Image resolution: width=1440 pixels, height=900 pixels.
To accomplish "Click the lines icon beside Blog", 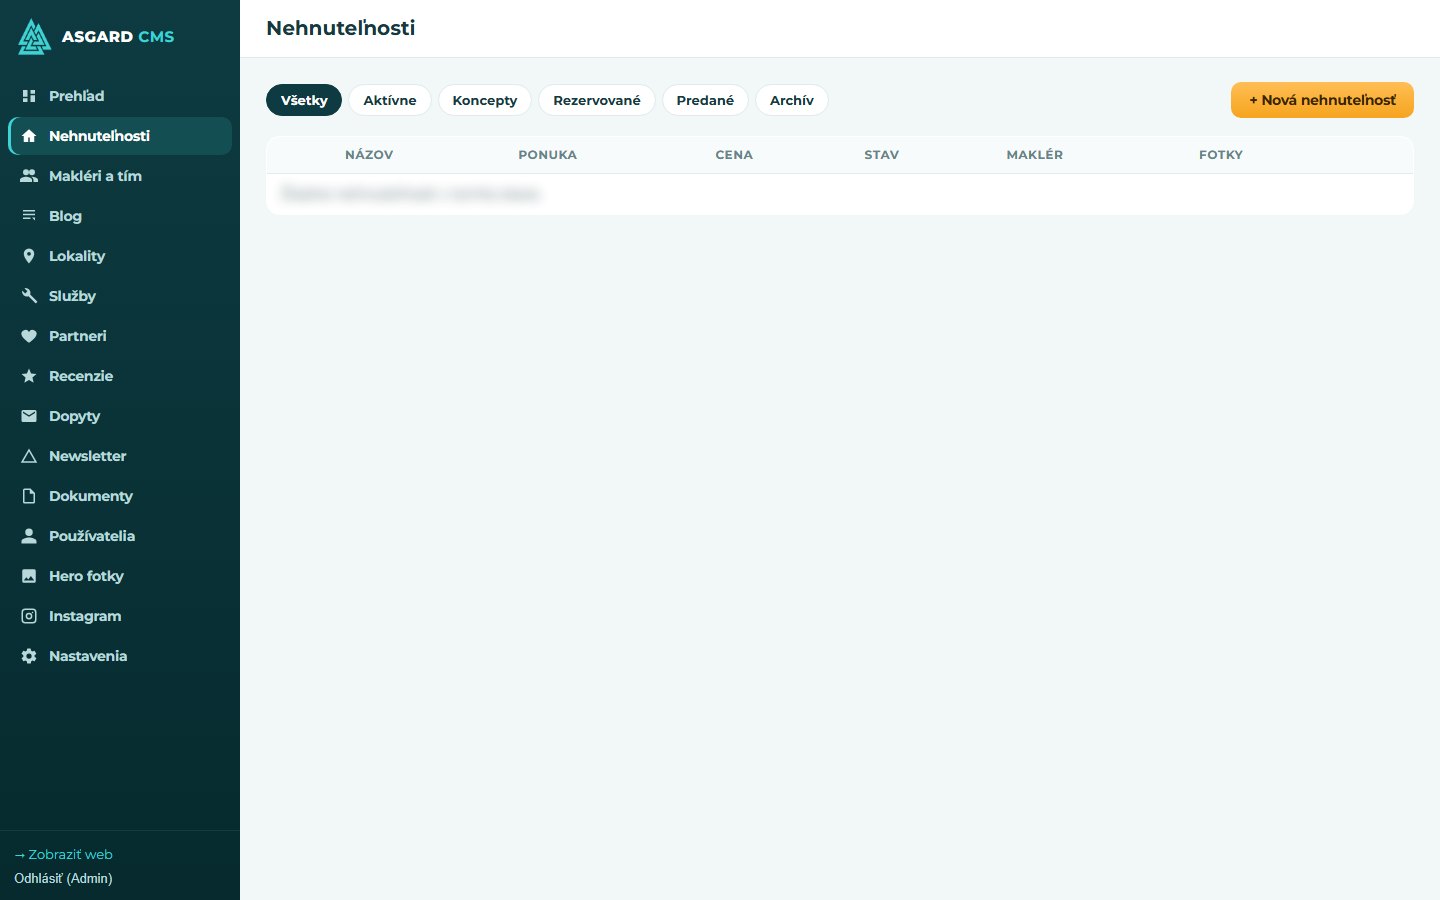I will coord(29,216).
